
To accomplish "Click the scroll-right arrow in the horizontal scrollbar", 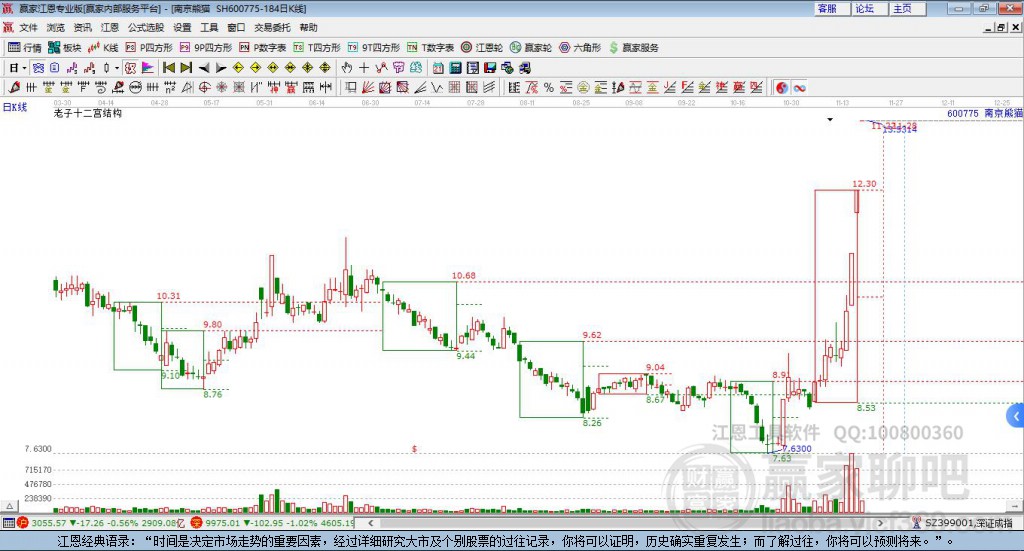I will (880, 523).
